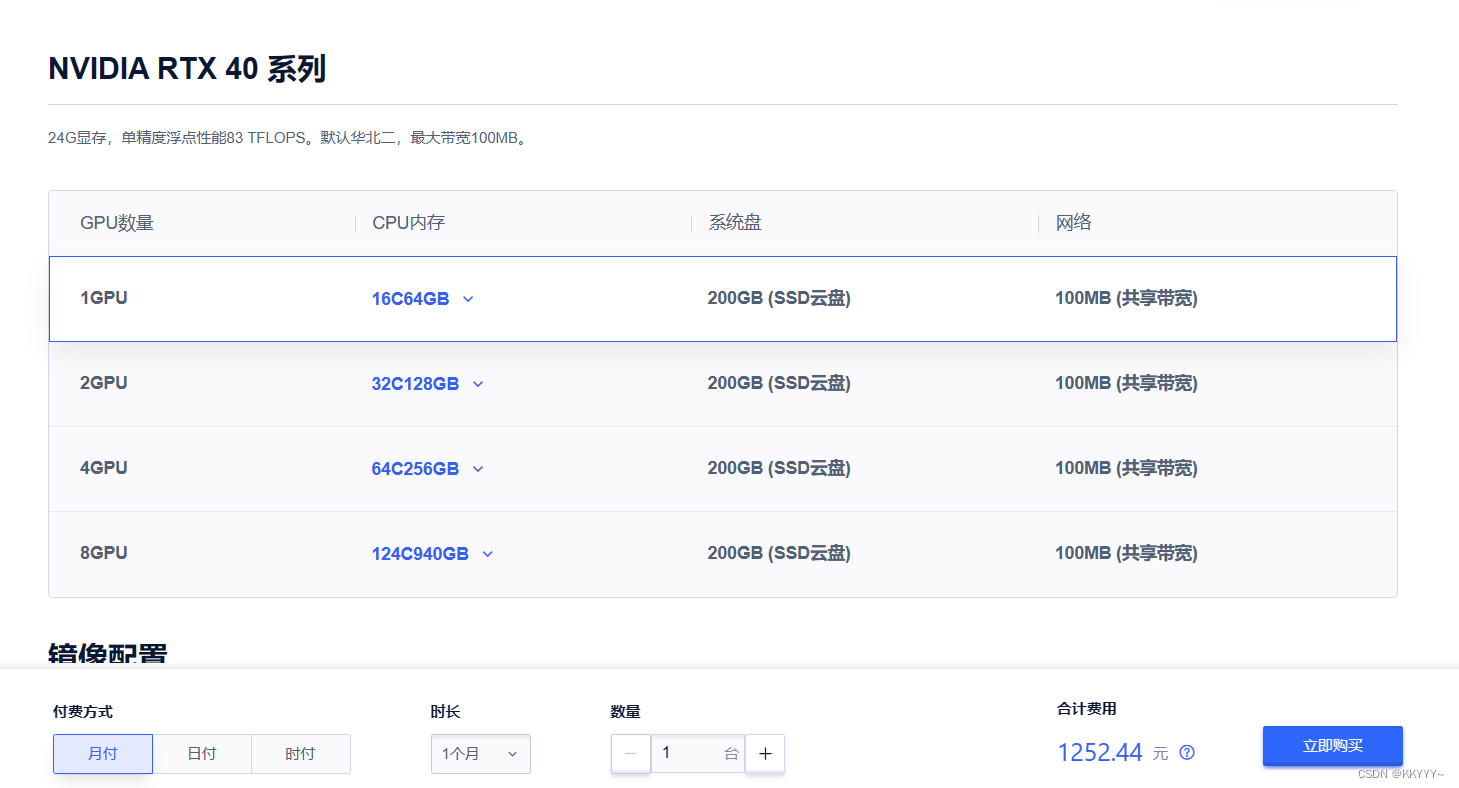Switch payment mode to 日付
The image size is (1459, 788).
[202, 753]
